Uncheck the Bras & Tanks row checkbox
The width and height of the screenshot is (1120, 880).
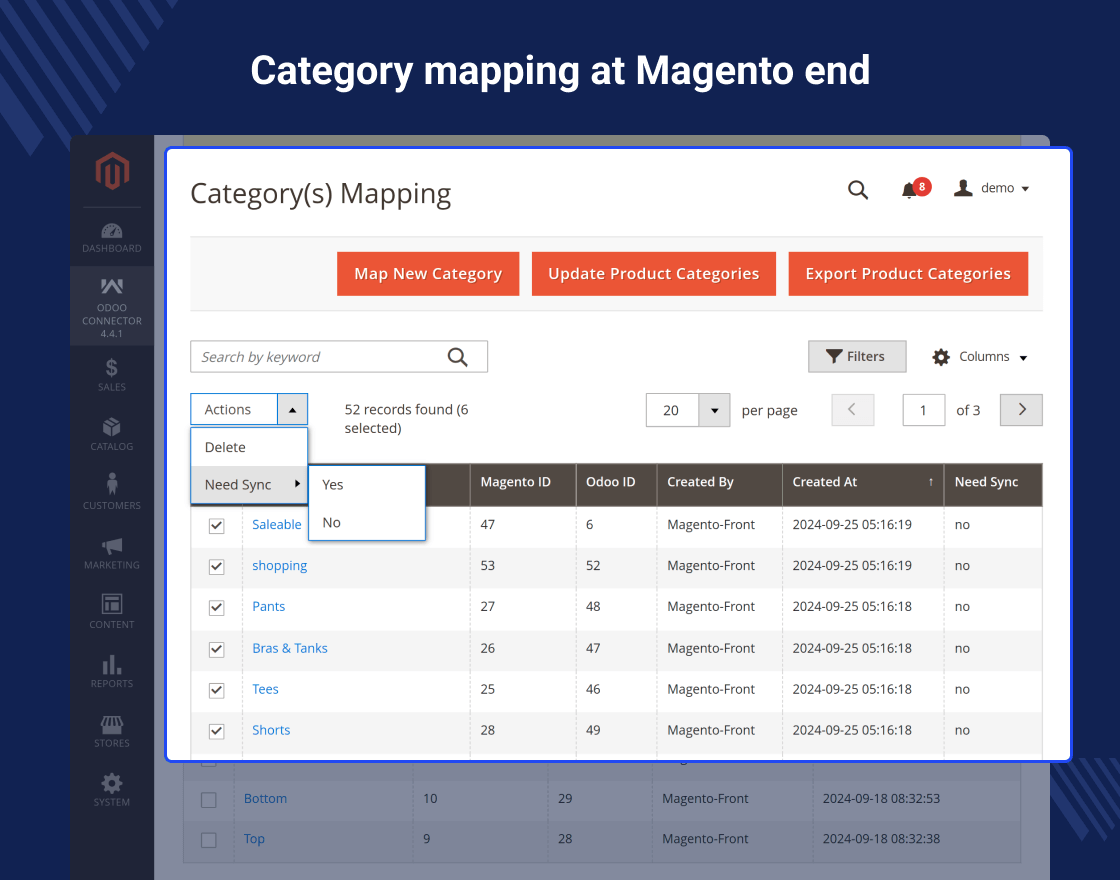[216, 649]
